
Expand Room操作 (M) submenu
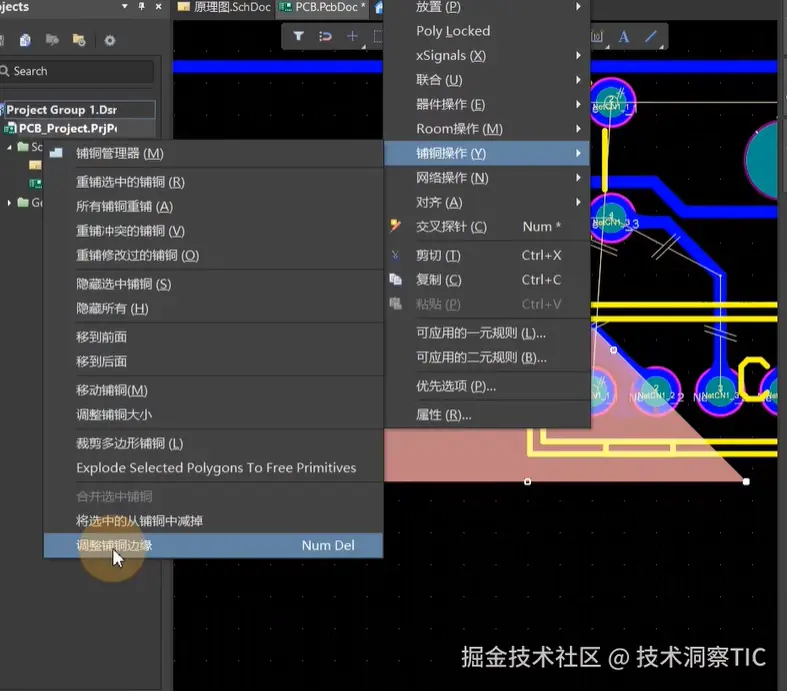(487, 129)
